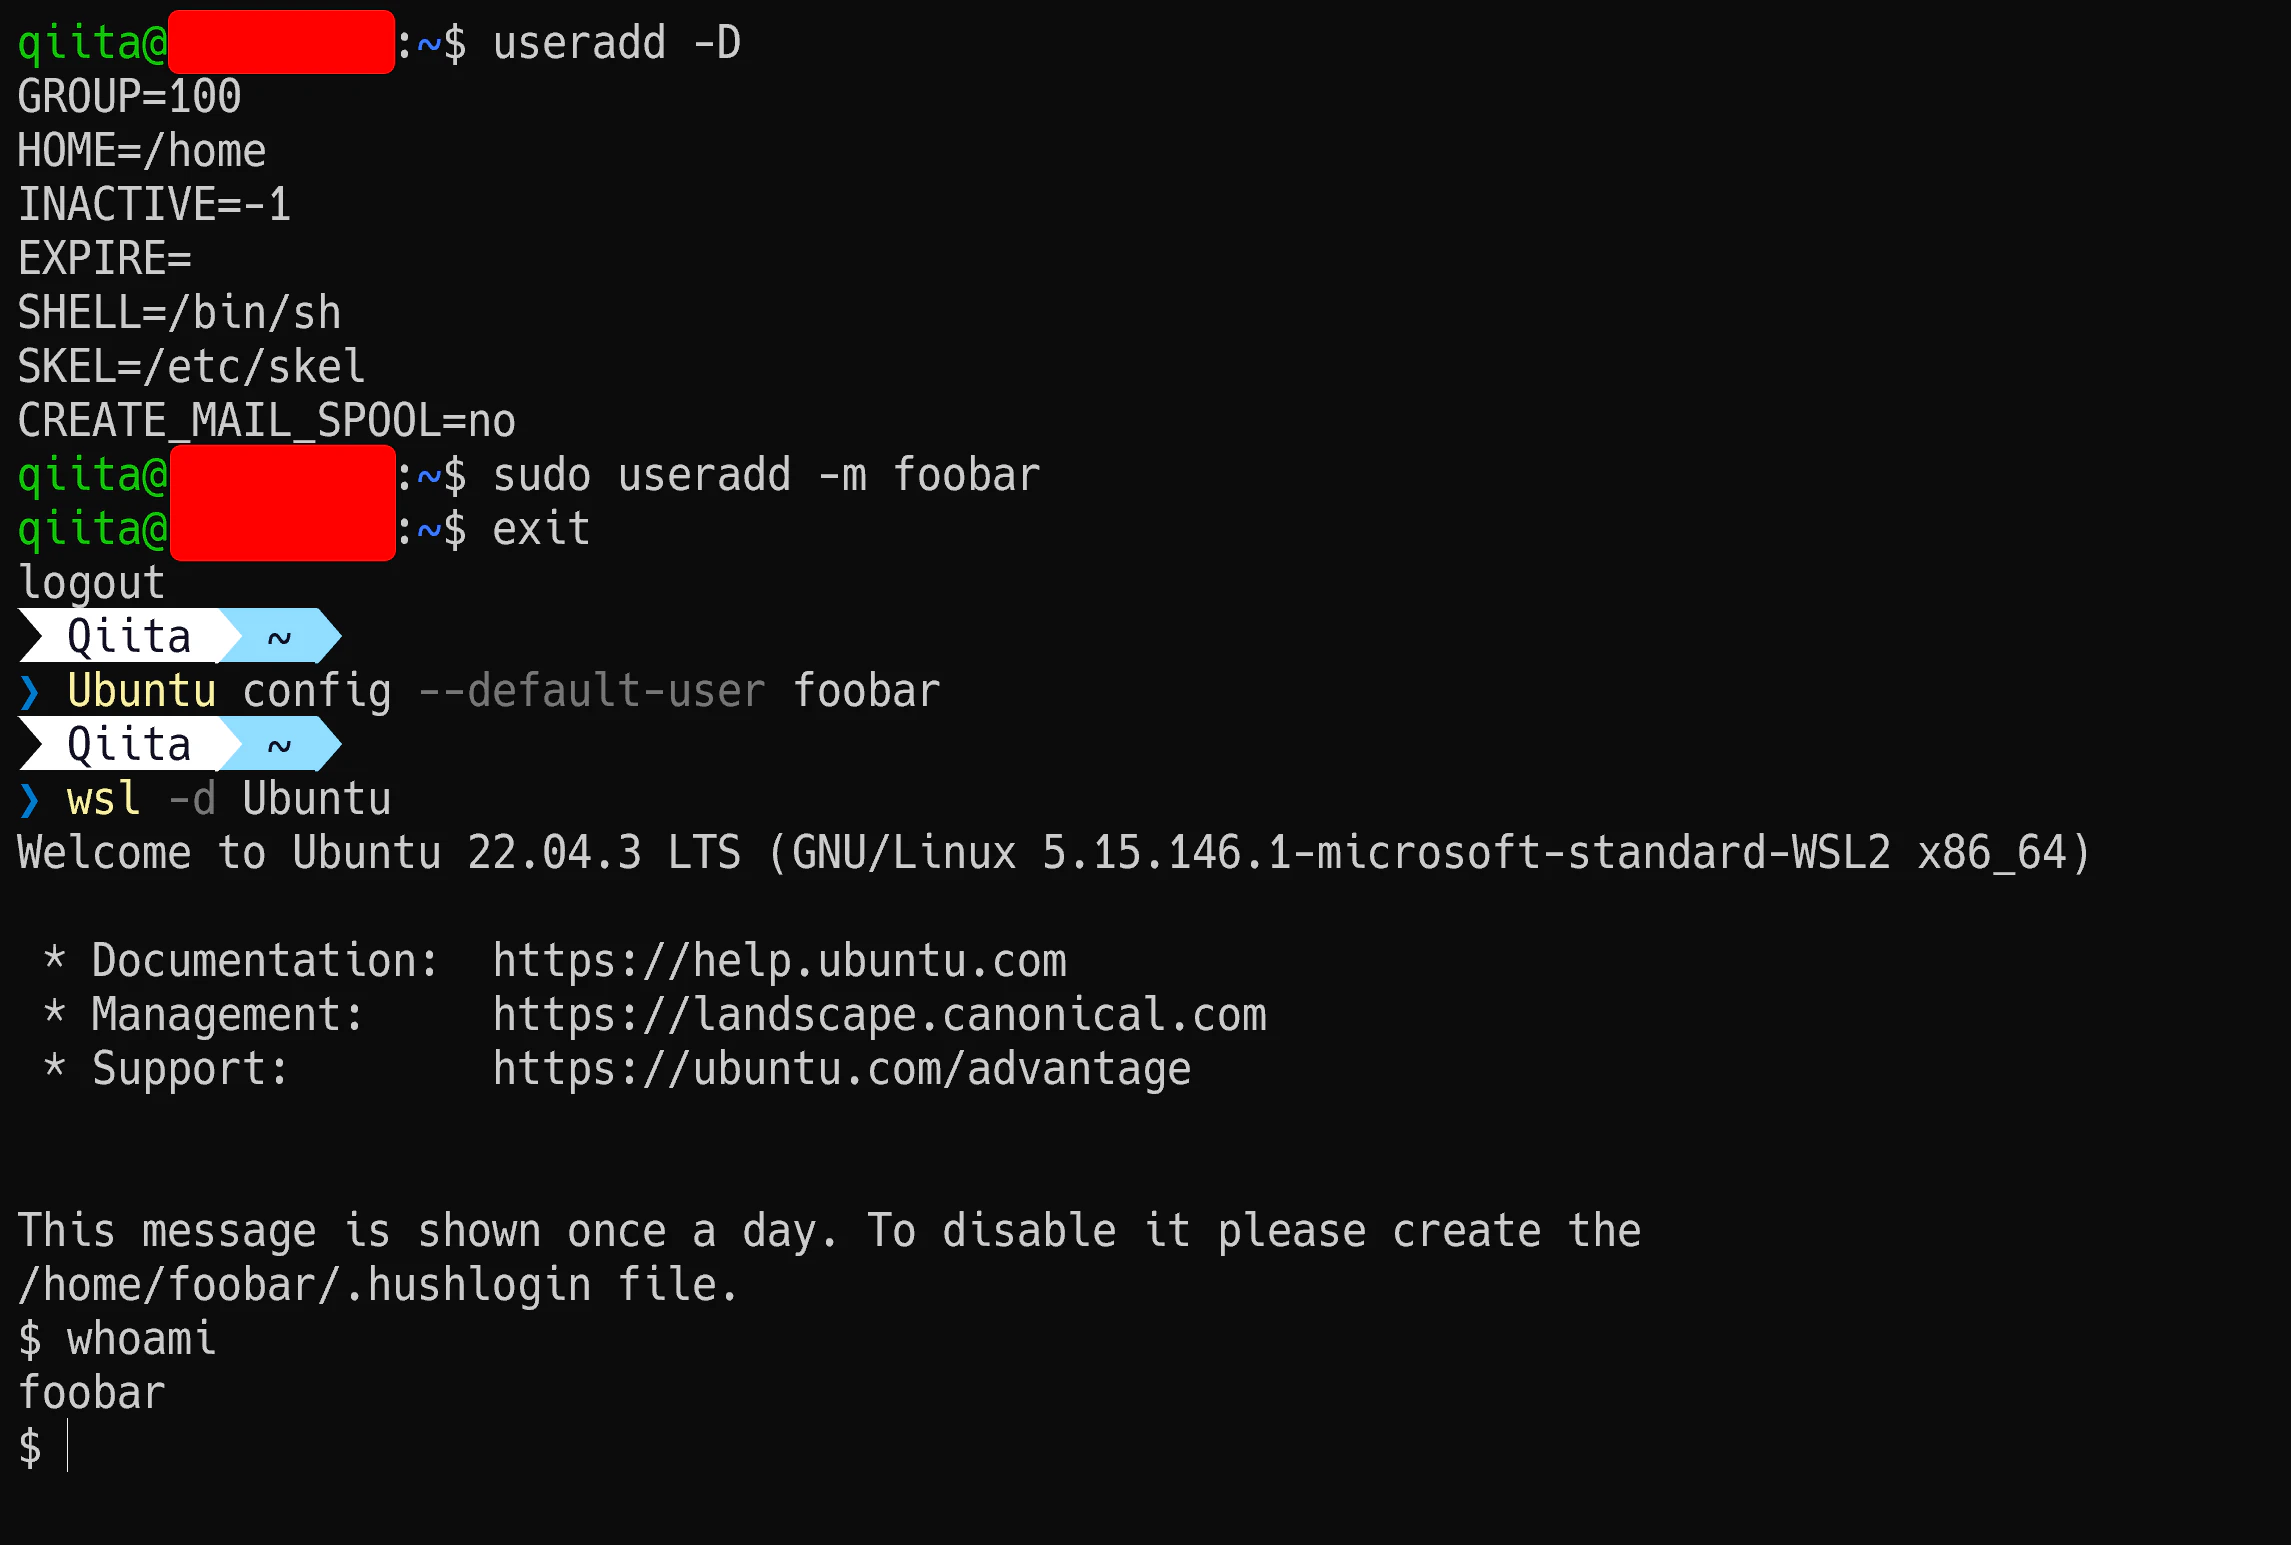Click the text cursor at final prompt
Screen dimensions: 2291x1545
(x=67, y=1446)
